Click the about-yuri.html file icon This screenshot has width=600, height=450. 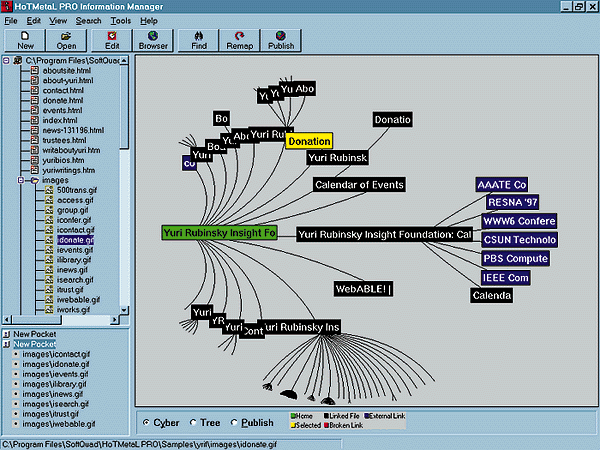pyautogui.click(x=34, y=80)
